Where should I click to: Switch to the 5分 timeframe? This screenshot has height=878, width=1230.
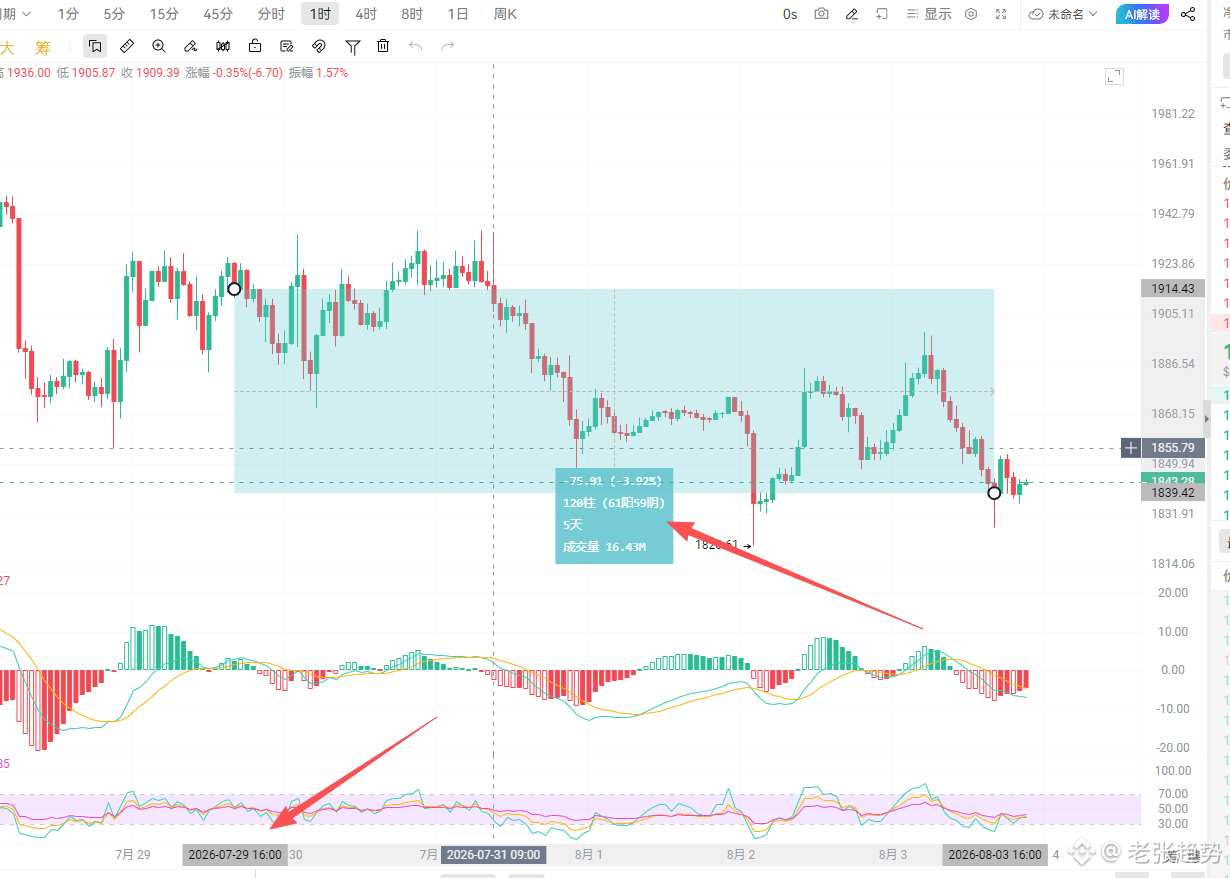(115, 14)
